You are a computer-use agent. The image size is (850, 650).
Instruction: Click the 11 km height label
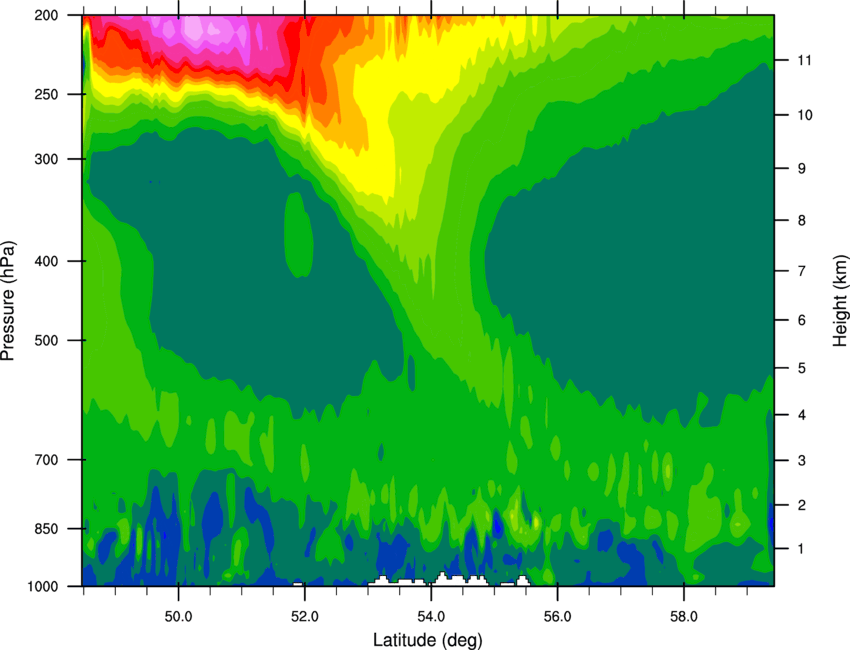pos(805,60)
